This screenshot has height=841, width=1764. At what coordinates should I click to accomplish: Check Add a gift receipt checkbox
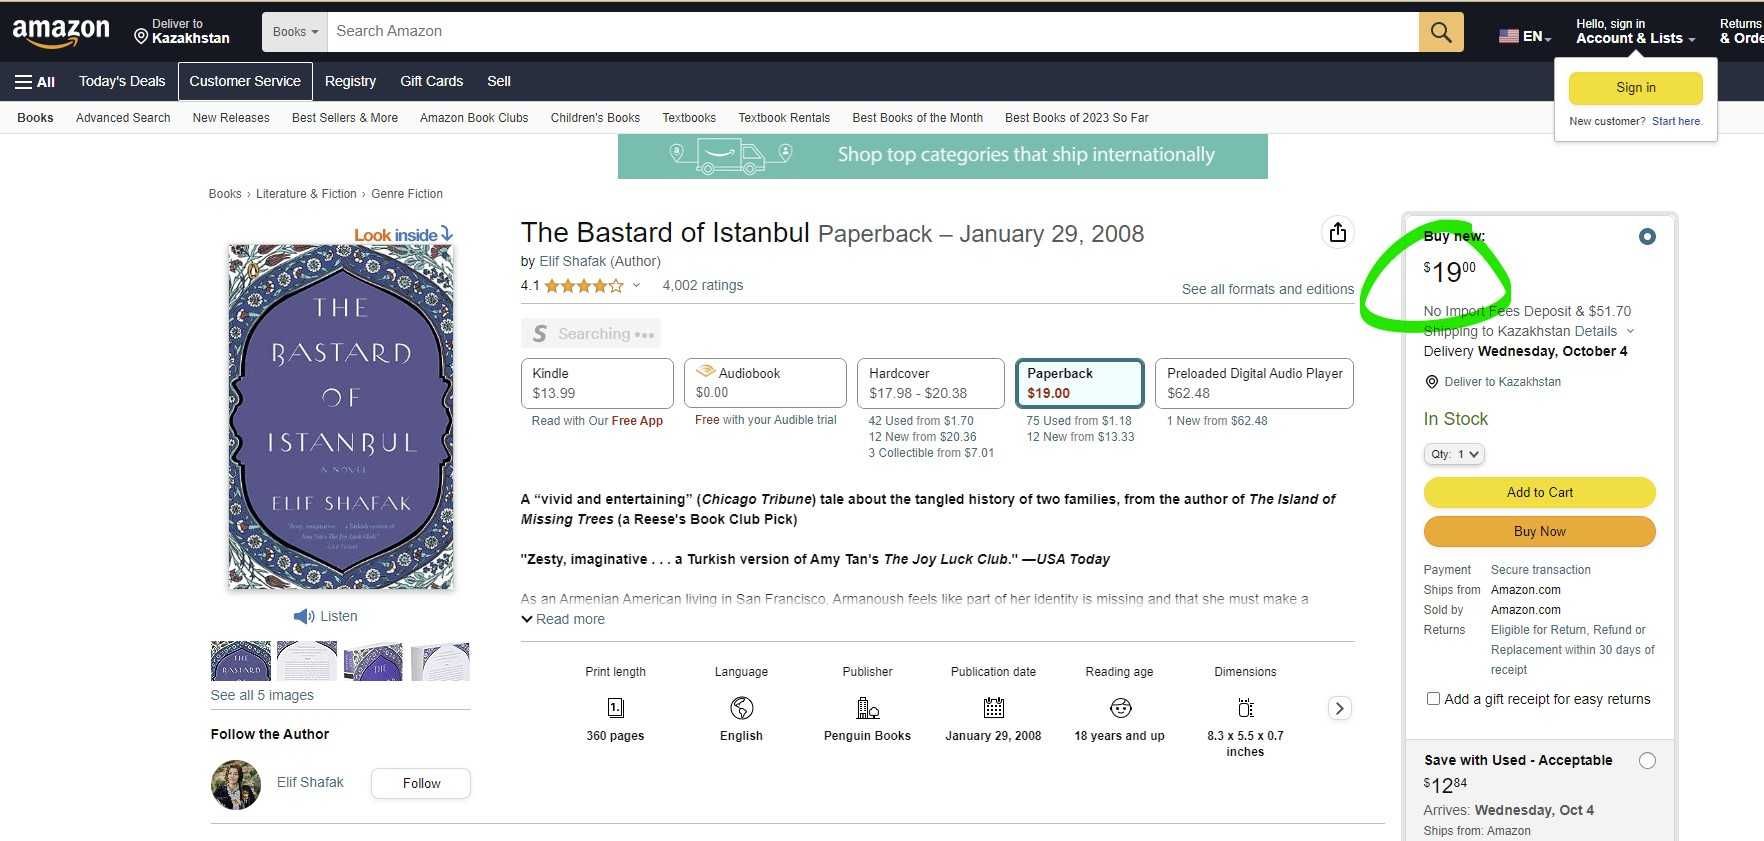point(1433,699)
